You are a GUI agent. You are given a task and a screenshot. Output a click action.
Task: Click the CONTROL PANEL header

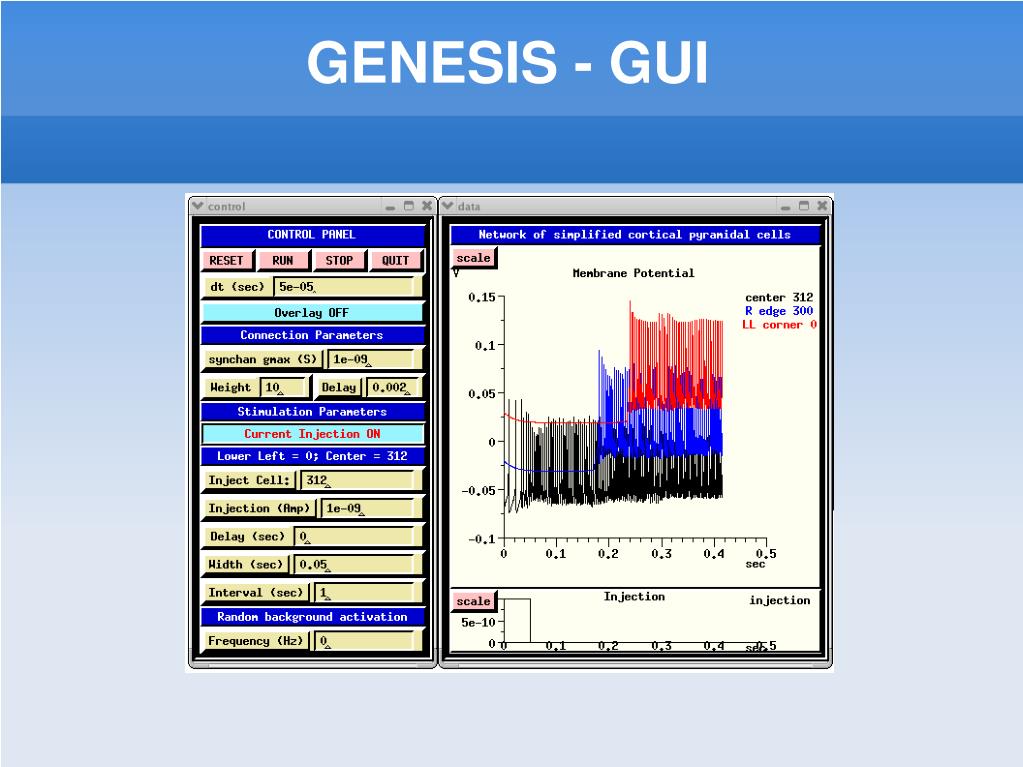click(312, 235)
